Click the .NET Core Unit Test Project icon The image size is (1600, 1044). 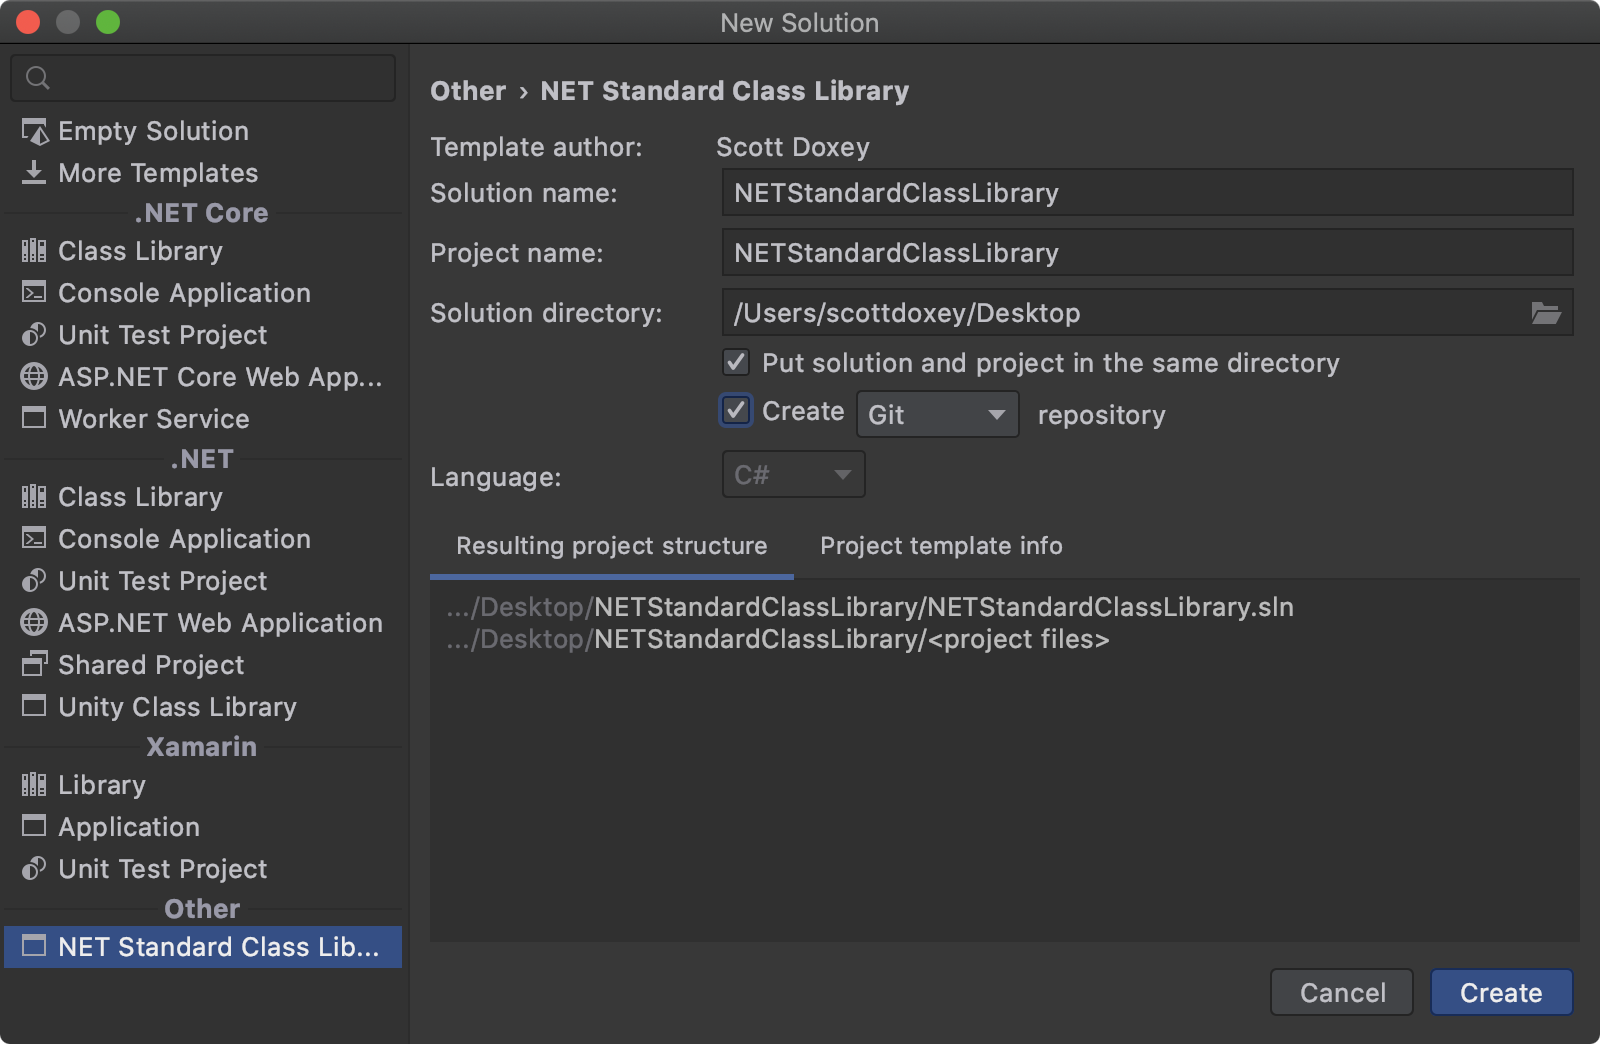click(x=34, y=334)
